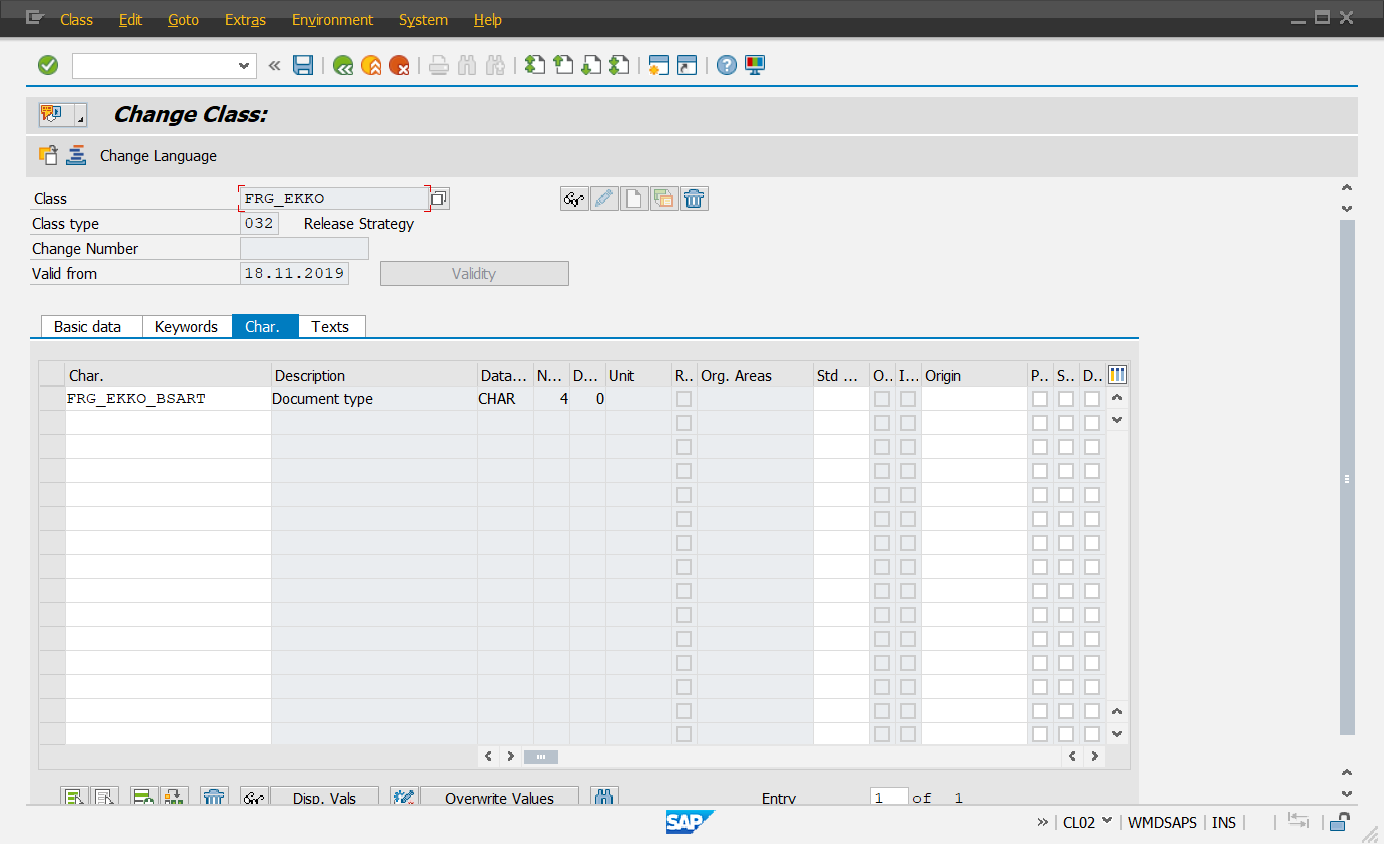Toggle the R. checkbox for FRG_EKKO_BSART
The image size is (1384, 844).
pyautogui.click(x=684, y=399)
